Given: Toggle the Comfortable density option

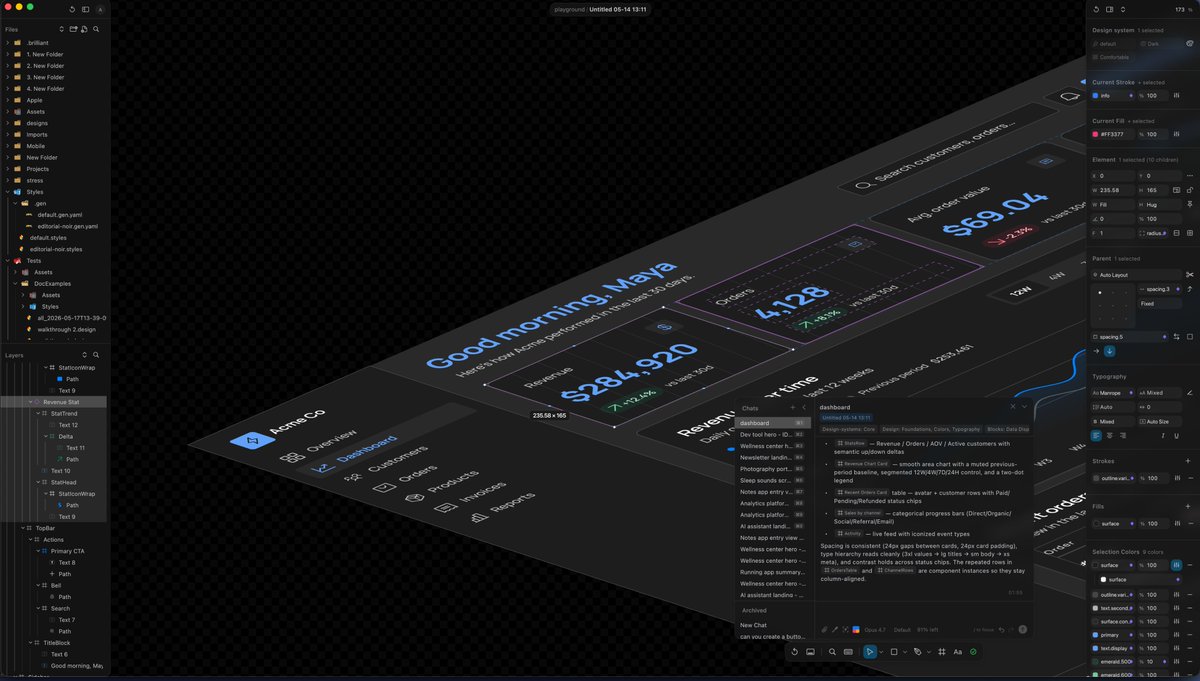Looking at the screenshot, I should click(1114, 57).
